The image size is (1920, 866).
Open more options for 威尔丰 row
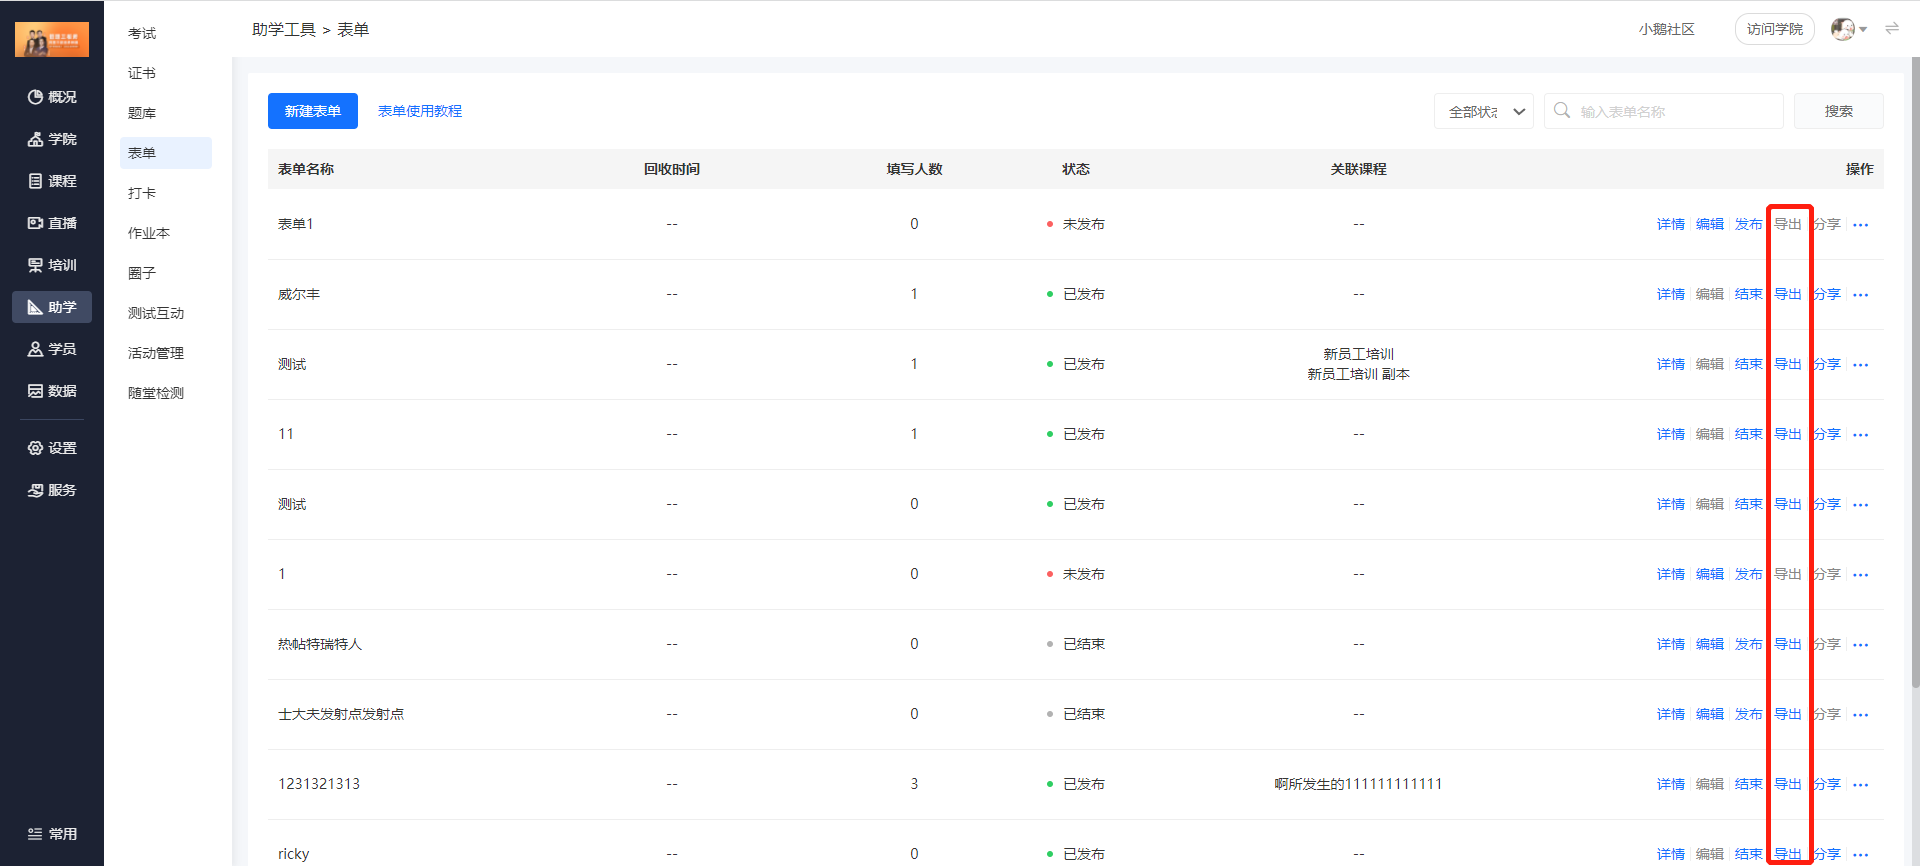1860,295
